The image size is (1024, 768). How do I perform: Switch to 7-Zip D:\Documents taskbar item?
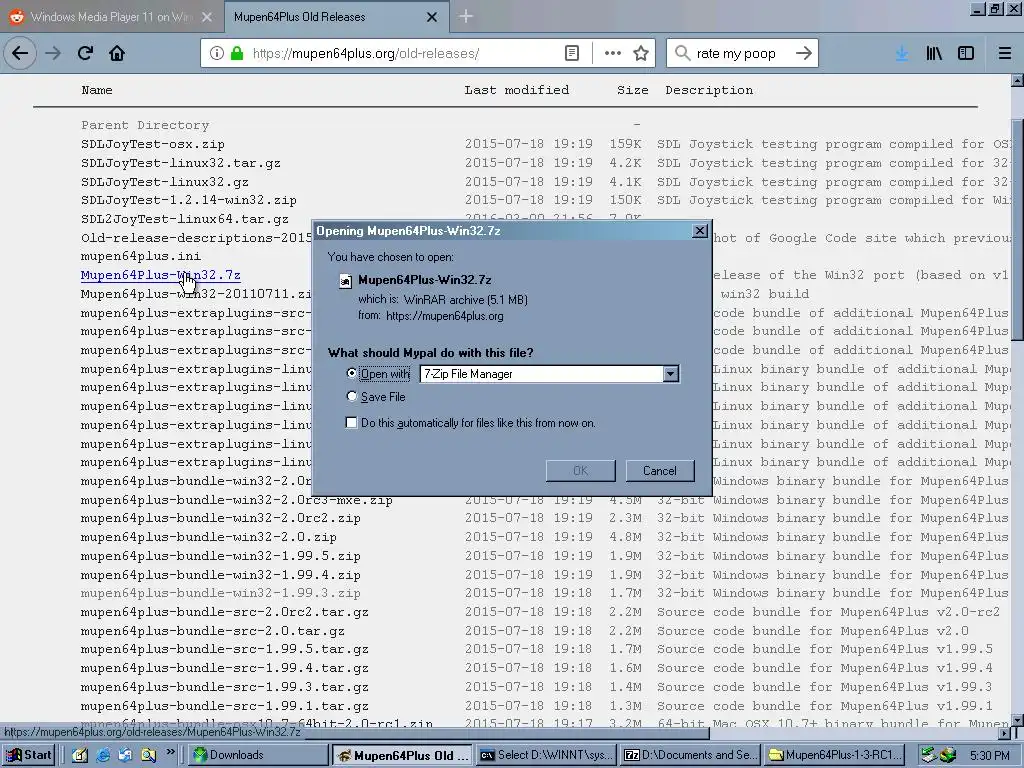tap(691, 755)
